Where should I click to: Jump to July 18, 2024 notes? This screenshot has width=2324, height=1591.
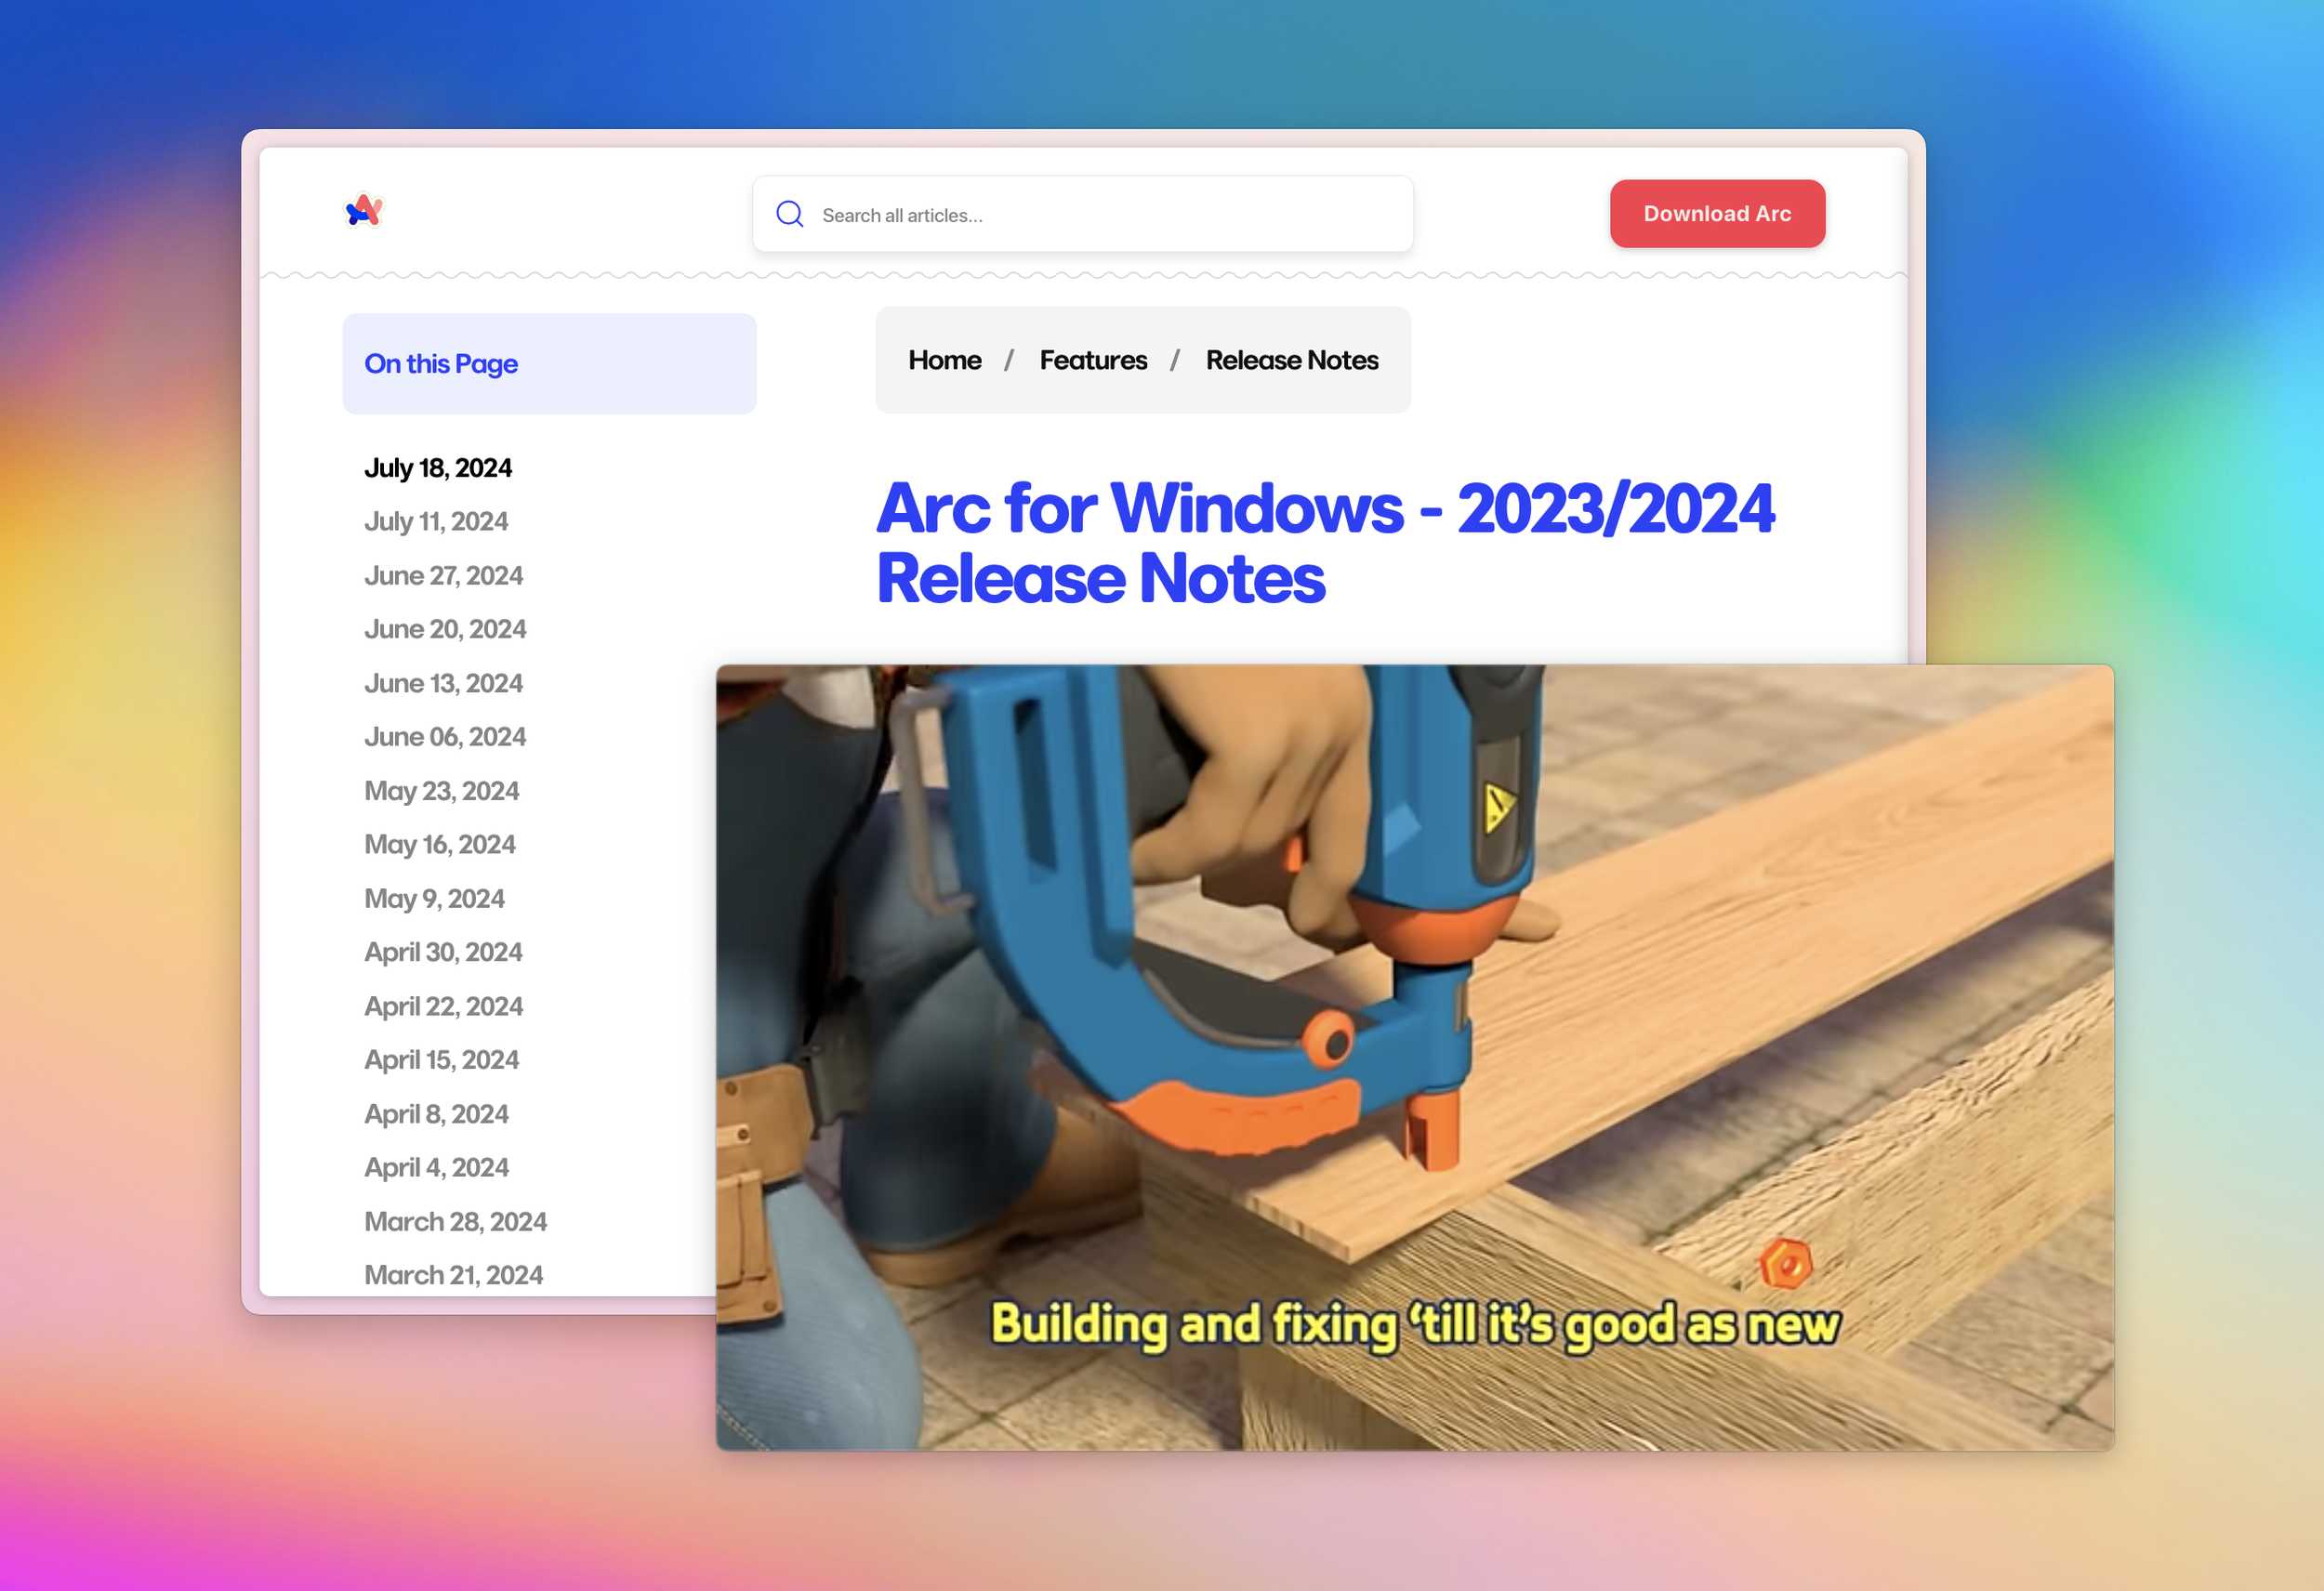(x=438, y=468)
